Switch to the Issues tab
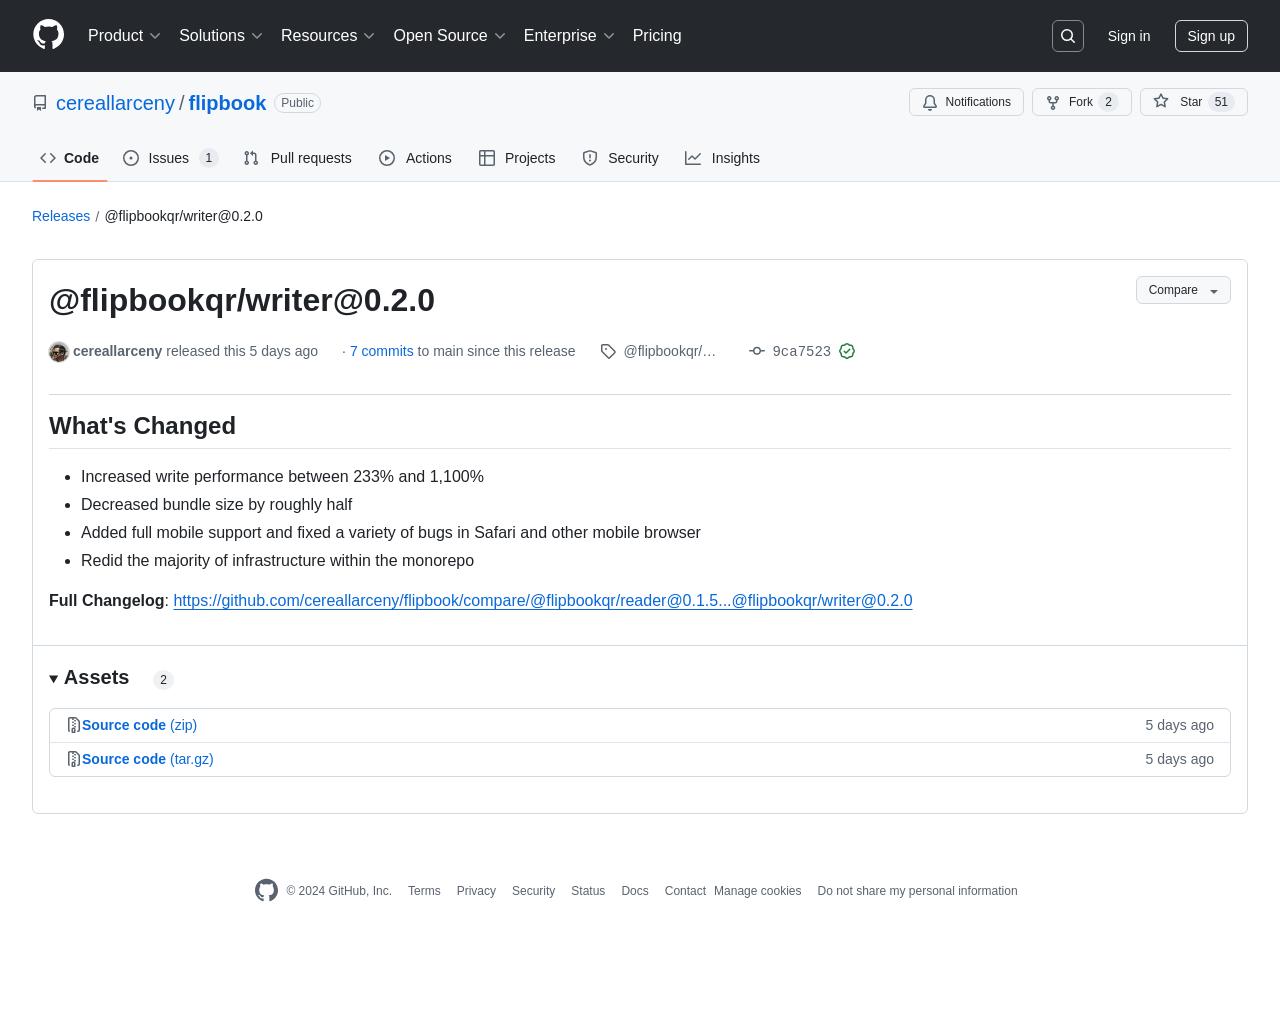Viewport: 1280px width, 1024px height. 171,158
